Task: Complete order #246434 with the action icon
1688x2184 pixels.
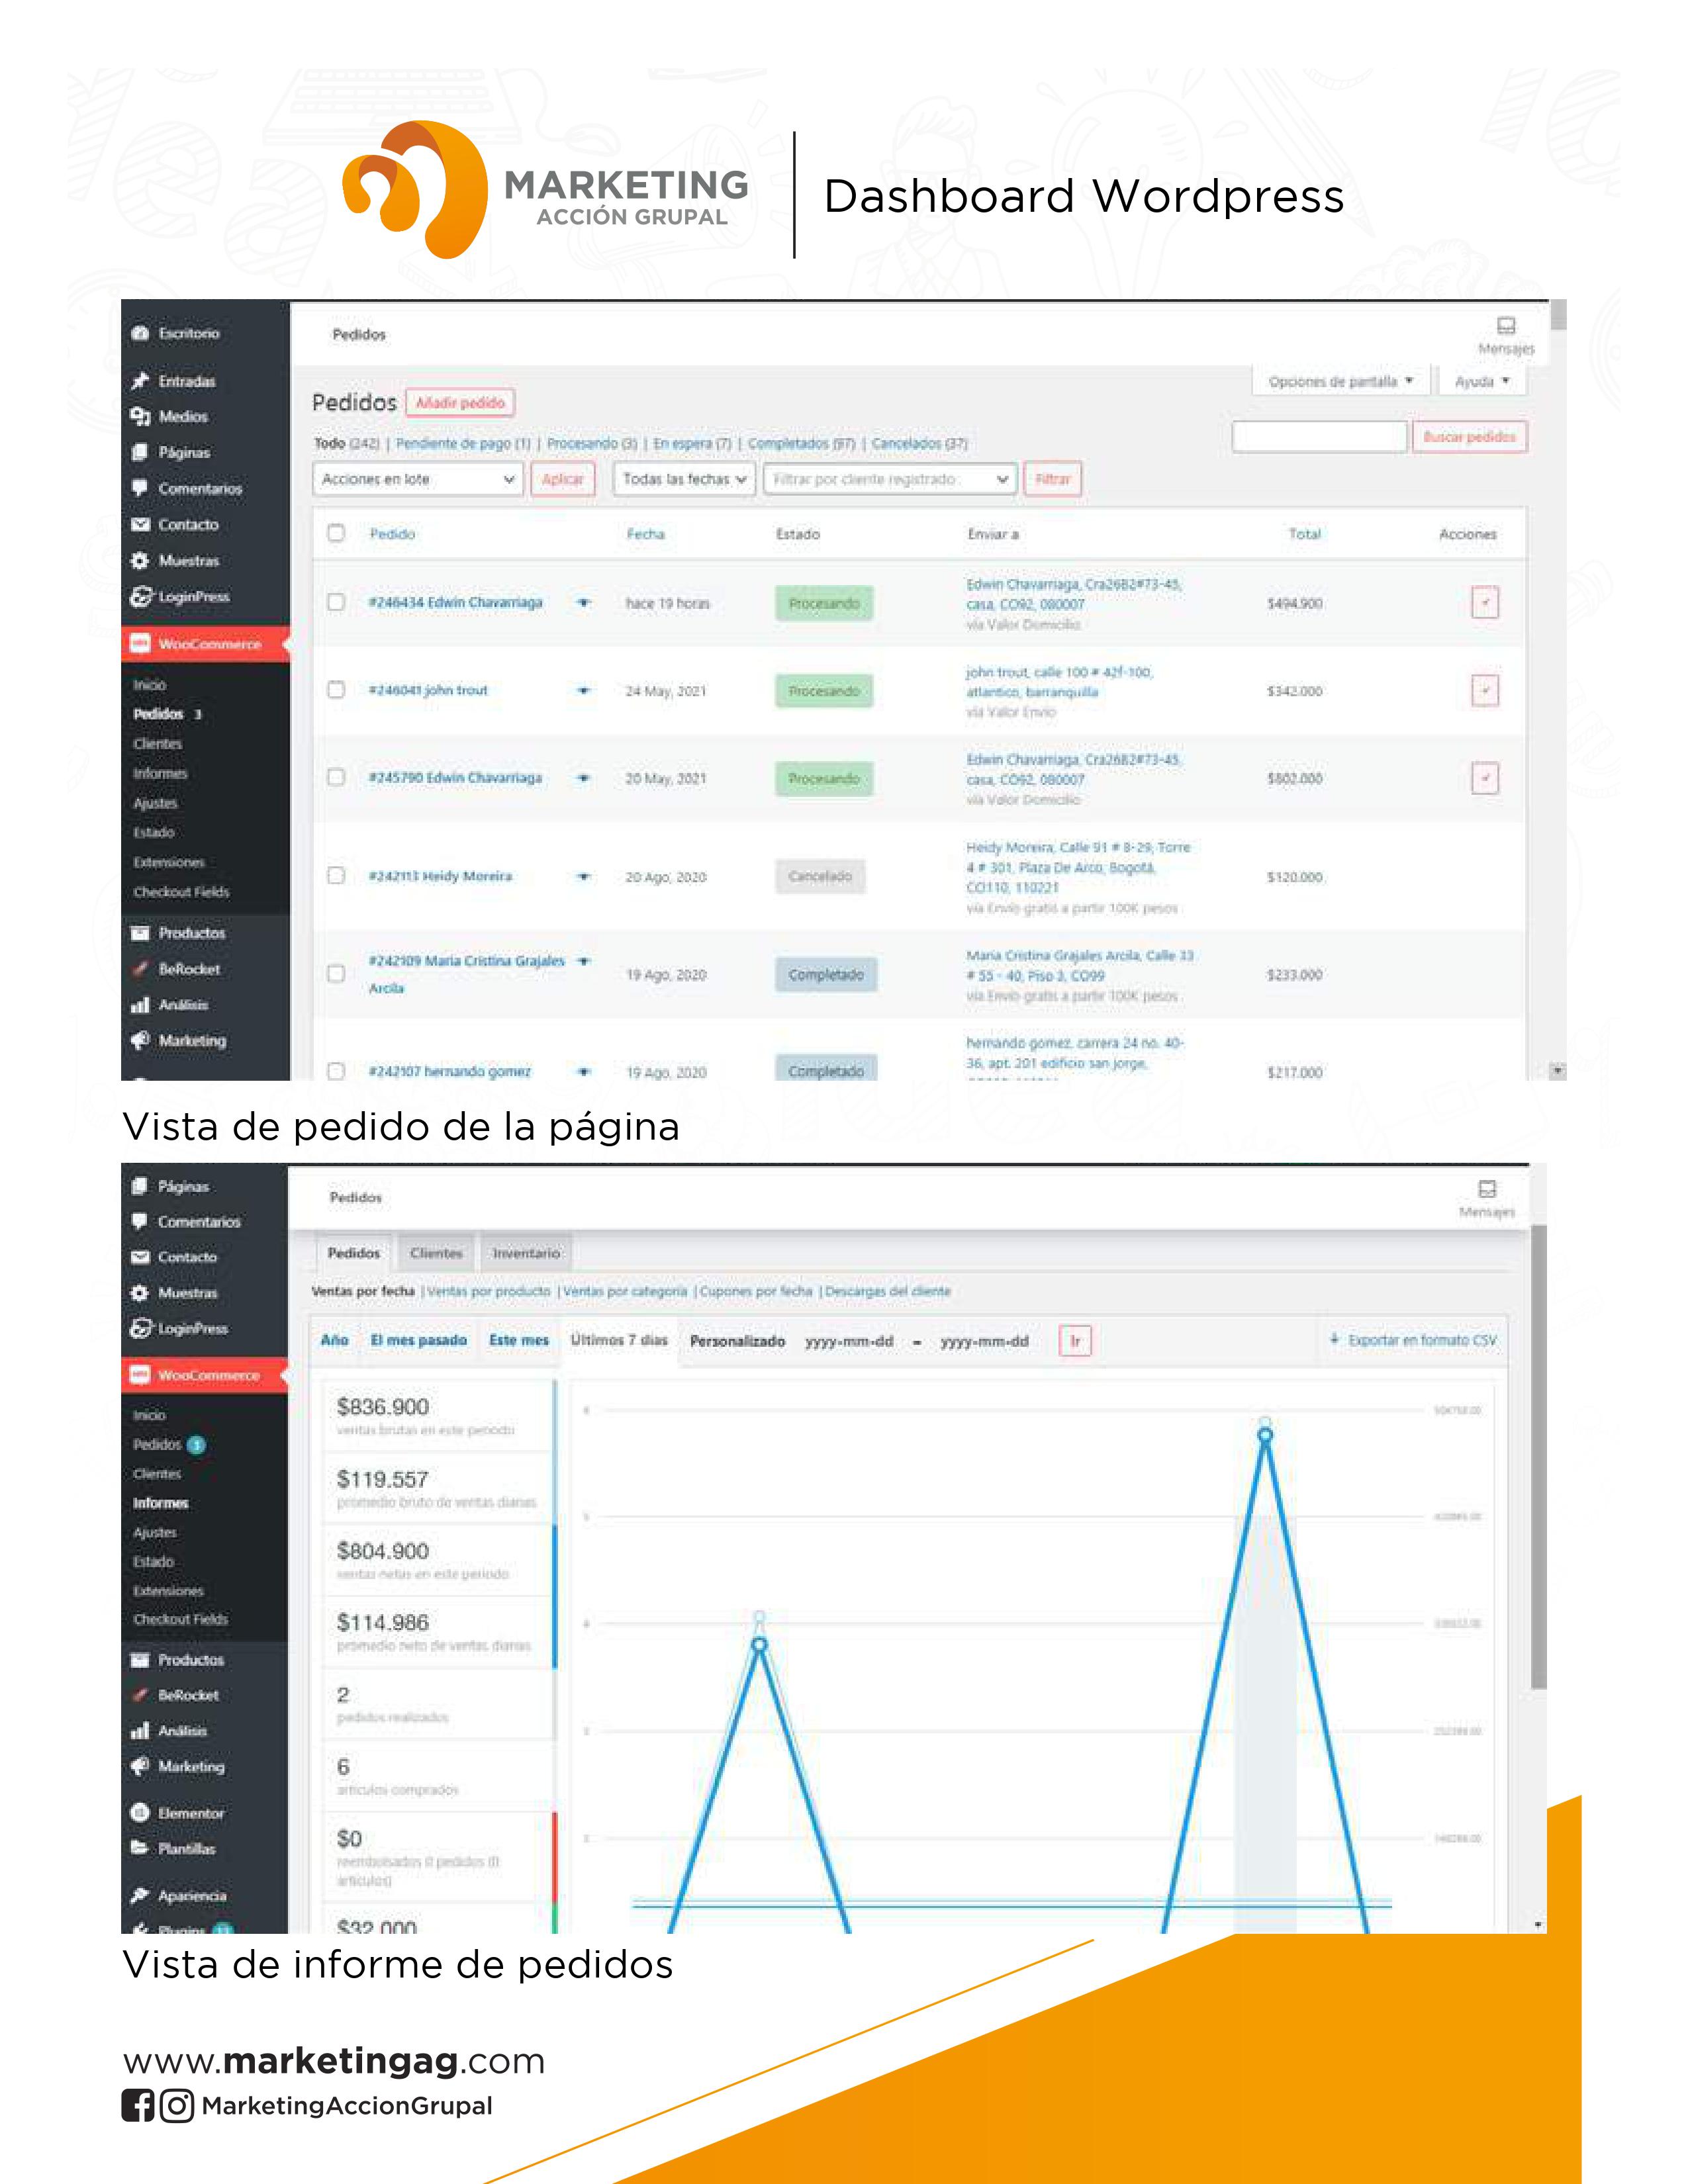Action: [1484, 603]
